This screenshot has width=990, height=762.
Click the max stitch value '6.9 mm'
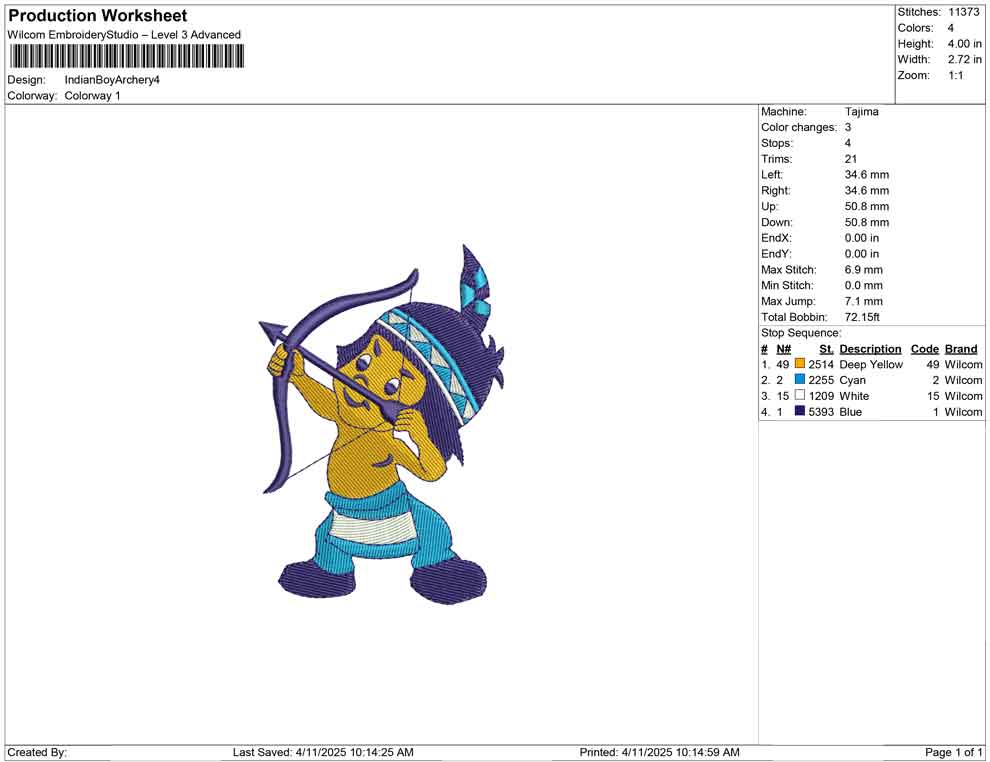point(864,270)
